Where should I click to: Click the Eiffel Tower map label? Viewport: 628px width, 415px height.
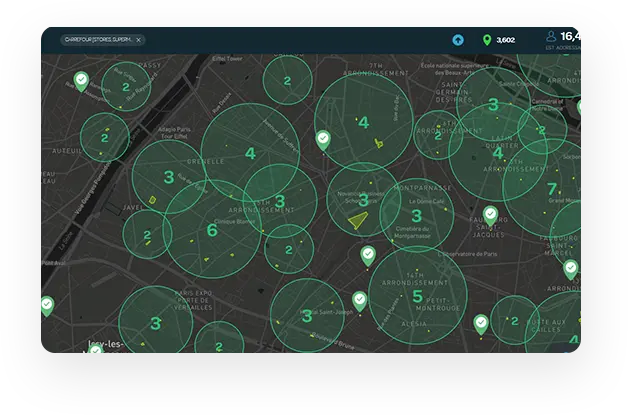pyautogui.click(x=227, y=58)
